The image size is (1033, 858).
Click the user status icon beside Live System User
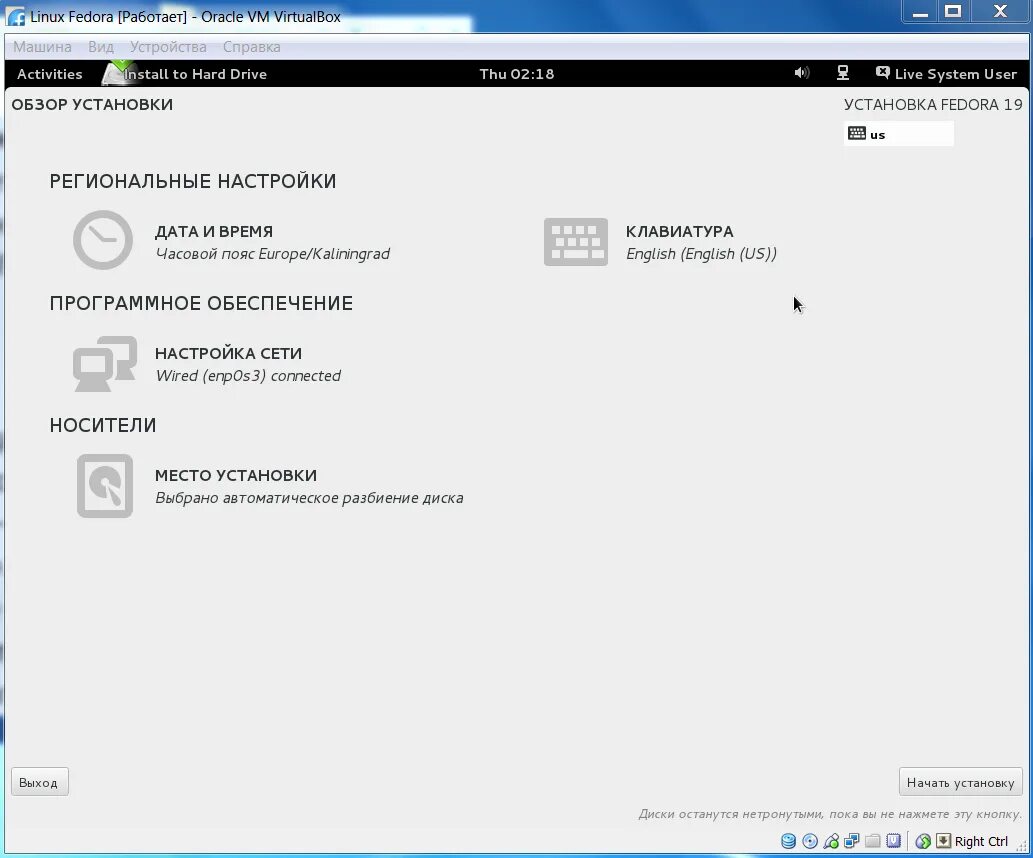pyautogui.click(x=883, y=73)
